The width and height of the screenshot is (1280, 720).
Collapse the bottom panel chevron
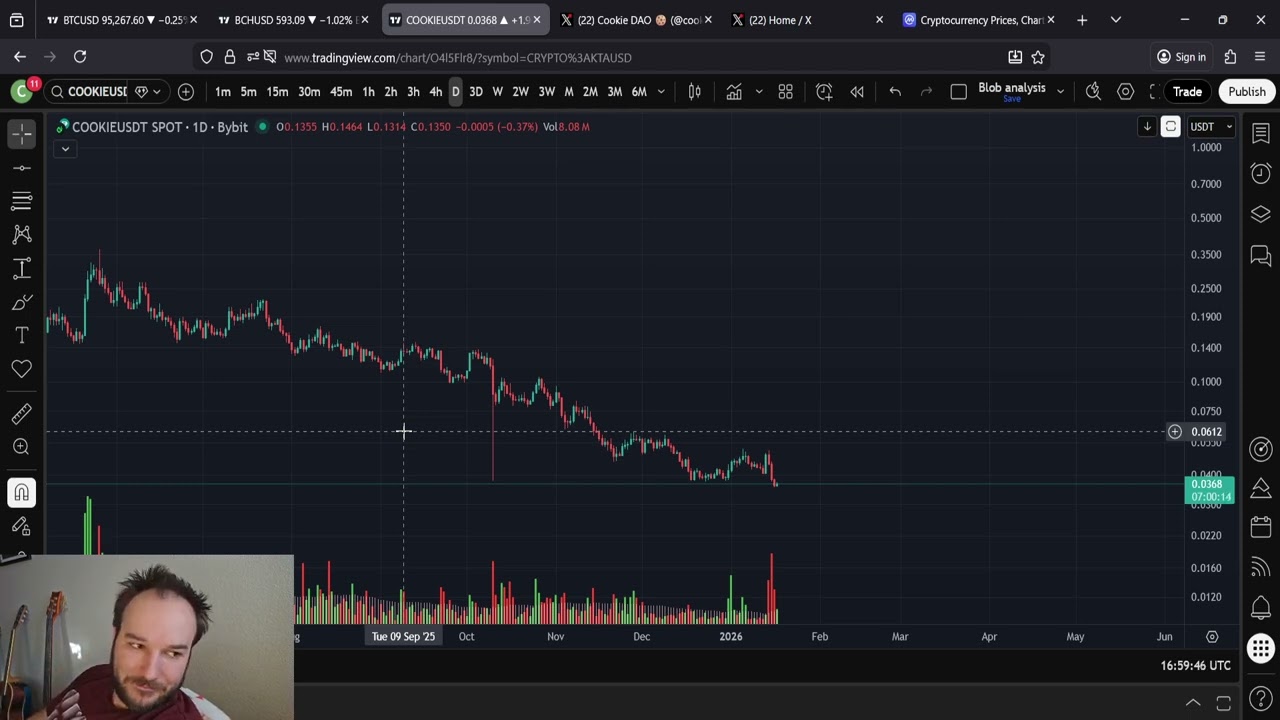1193,702
